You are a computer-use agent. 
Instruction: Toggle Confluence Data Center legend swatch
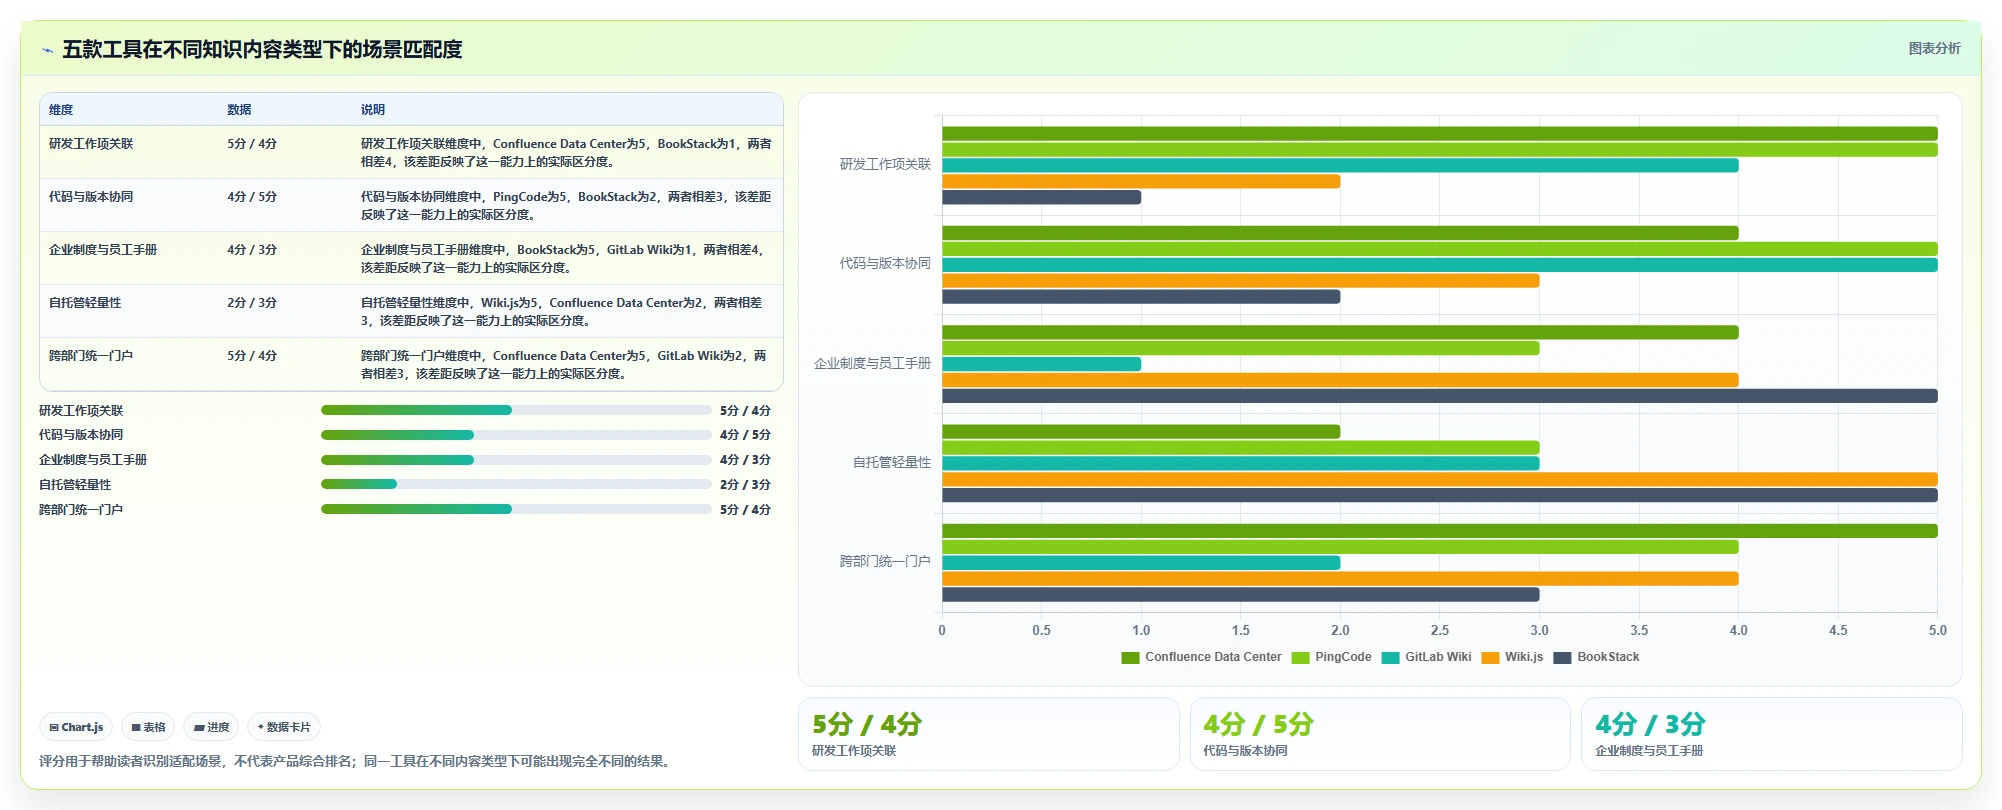[1130, 657]
